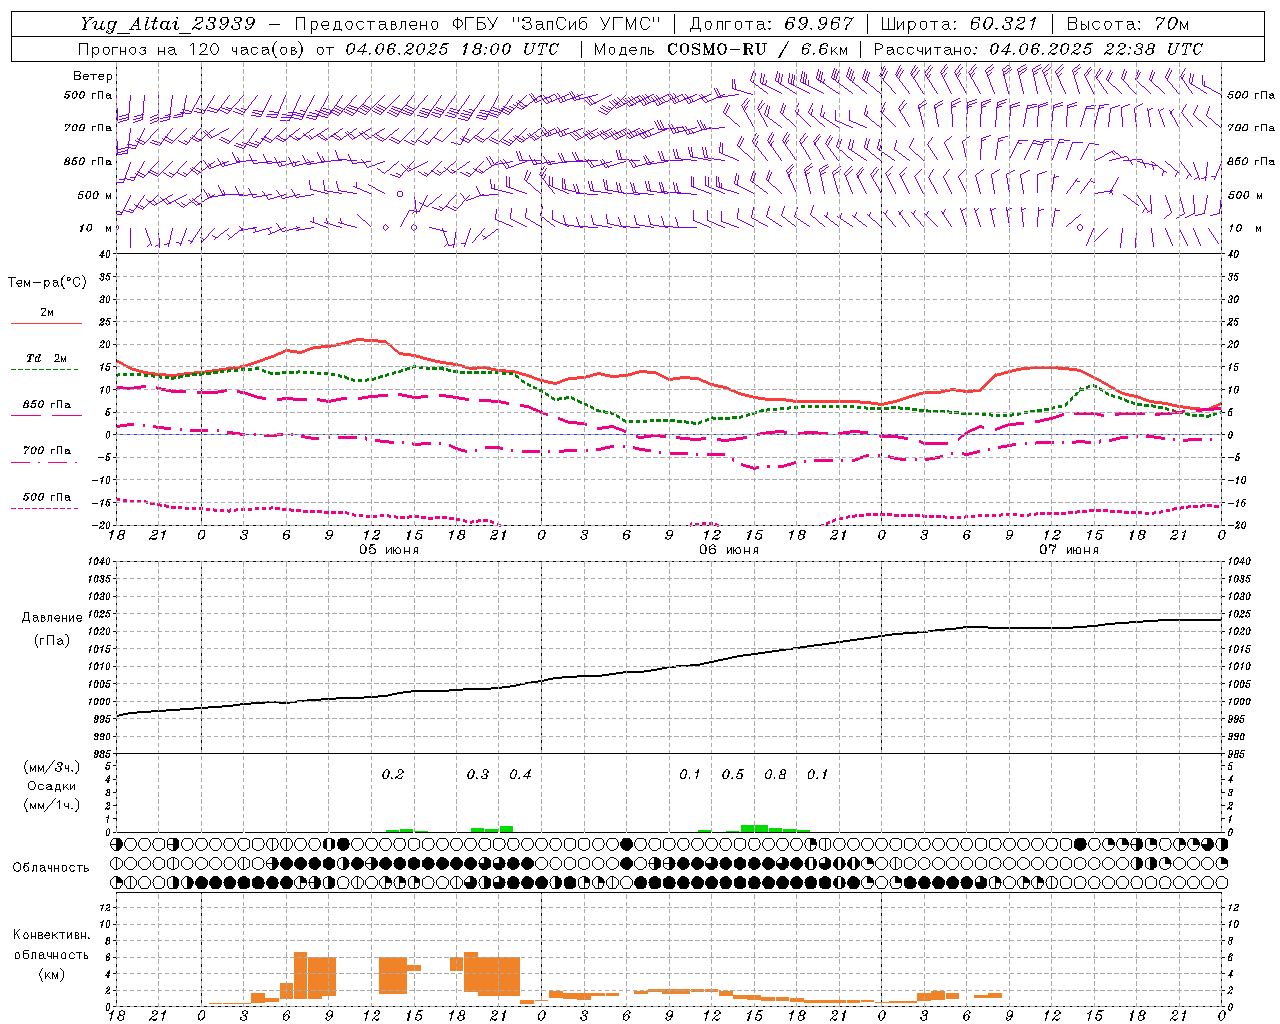Click the 0.5 precipitation value
This screenshot has width=1280, height=1024.
(x=733, y=775)
